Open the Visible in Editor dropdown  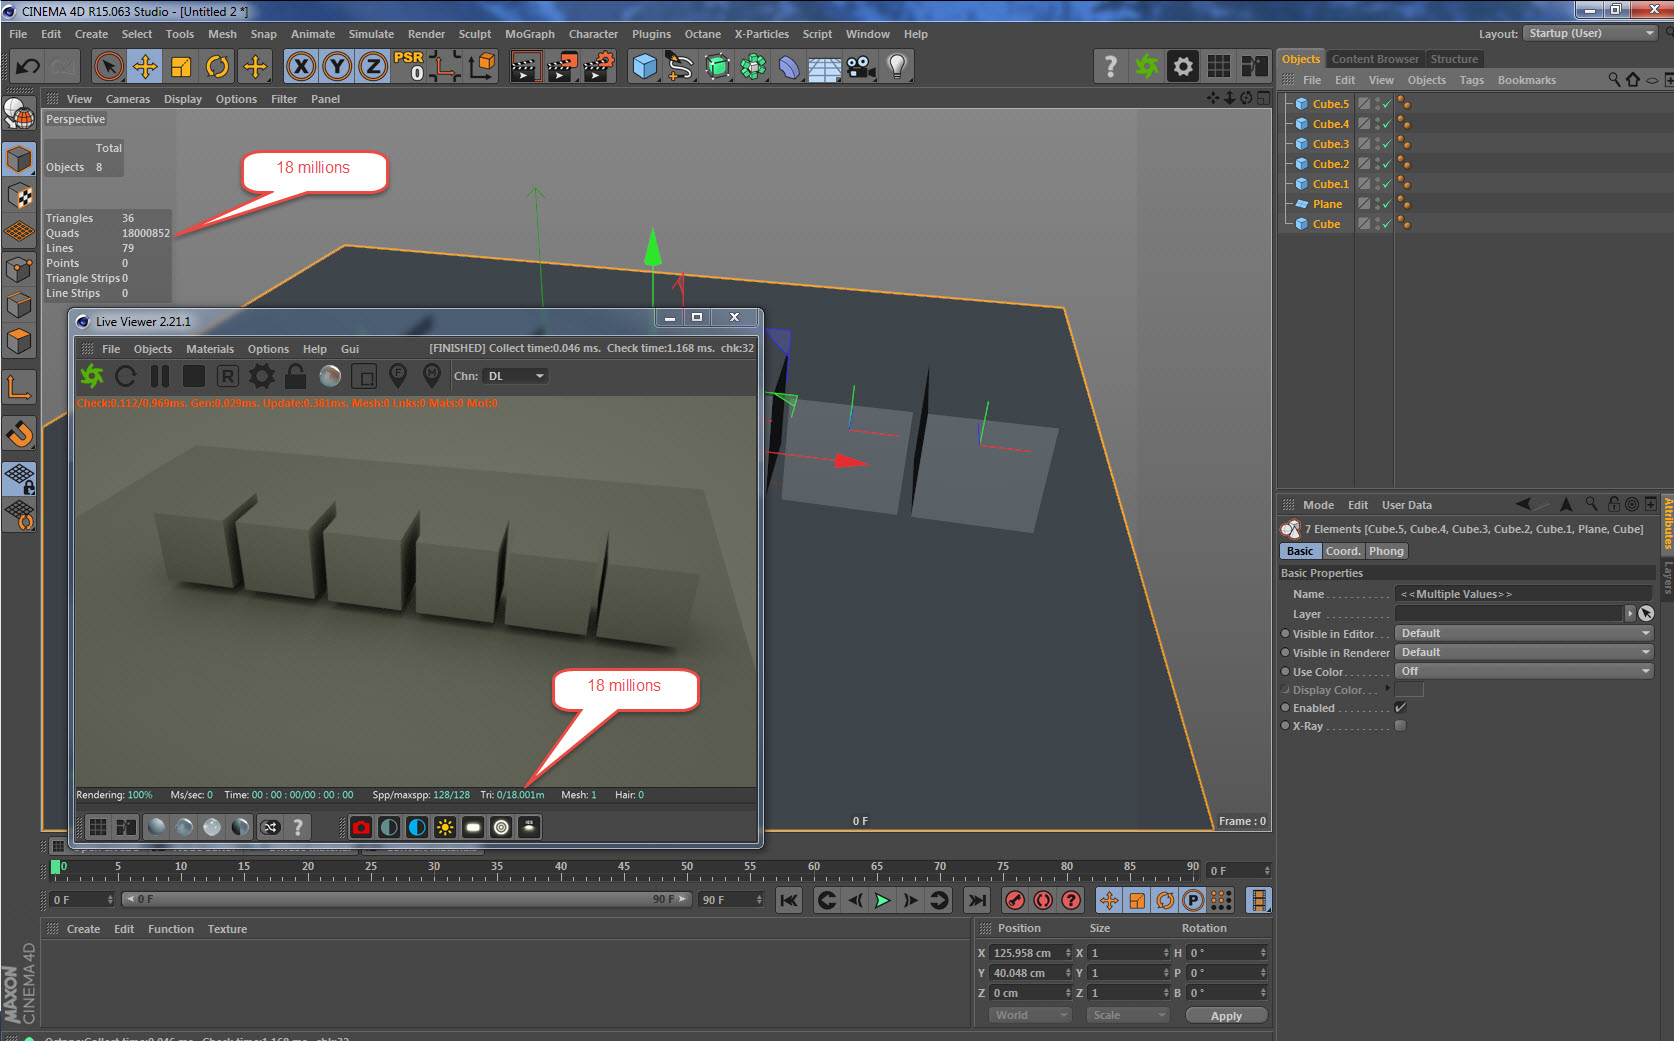(1524, 633)
